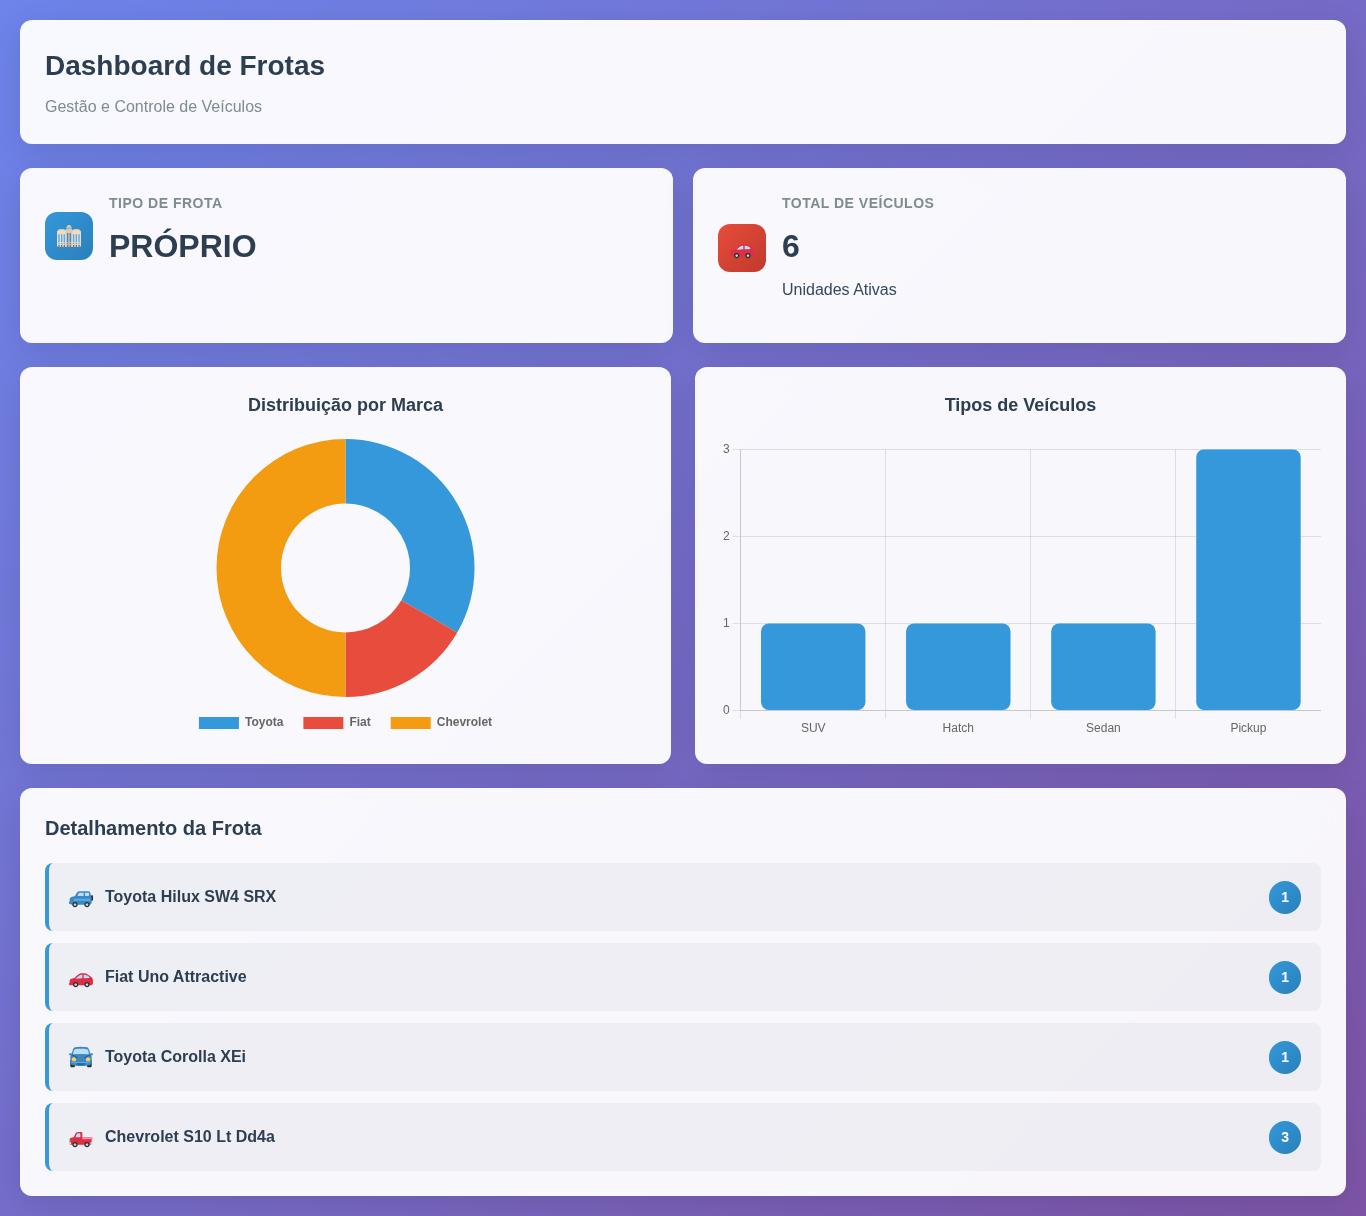This screenshot has width=1366, height=1216.
Task: Click the pickup icon beside Chevrolet S10 Lt Dd4a
Action: (81, 1137)
